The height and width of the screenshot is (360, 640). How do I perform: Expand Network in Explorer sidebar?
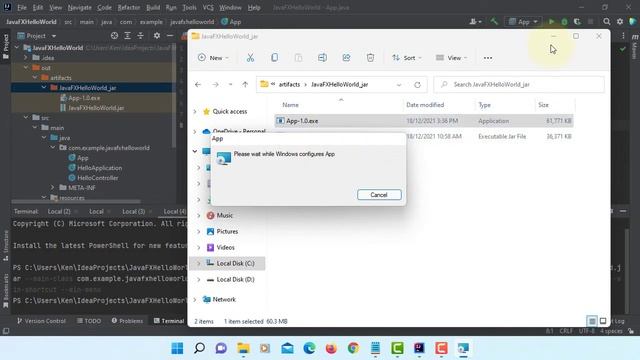click(195, 300)
